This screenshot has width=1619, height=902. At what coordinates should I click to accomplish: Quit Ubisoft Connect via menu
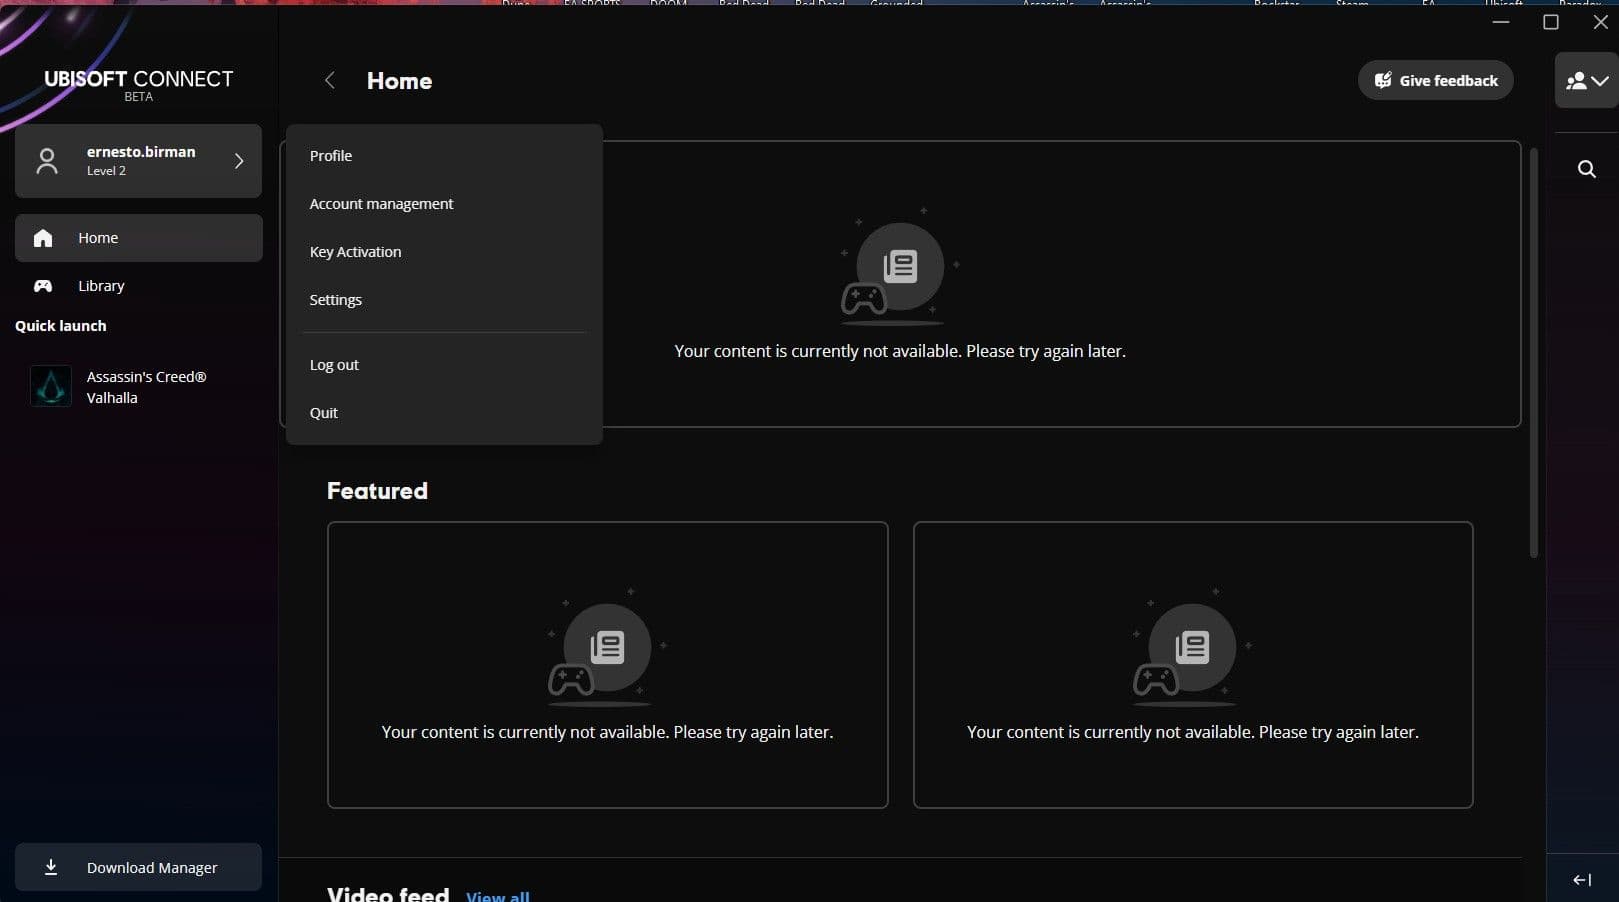point(323,413)
